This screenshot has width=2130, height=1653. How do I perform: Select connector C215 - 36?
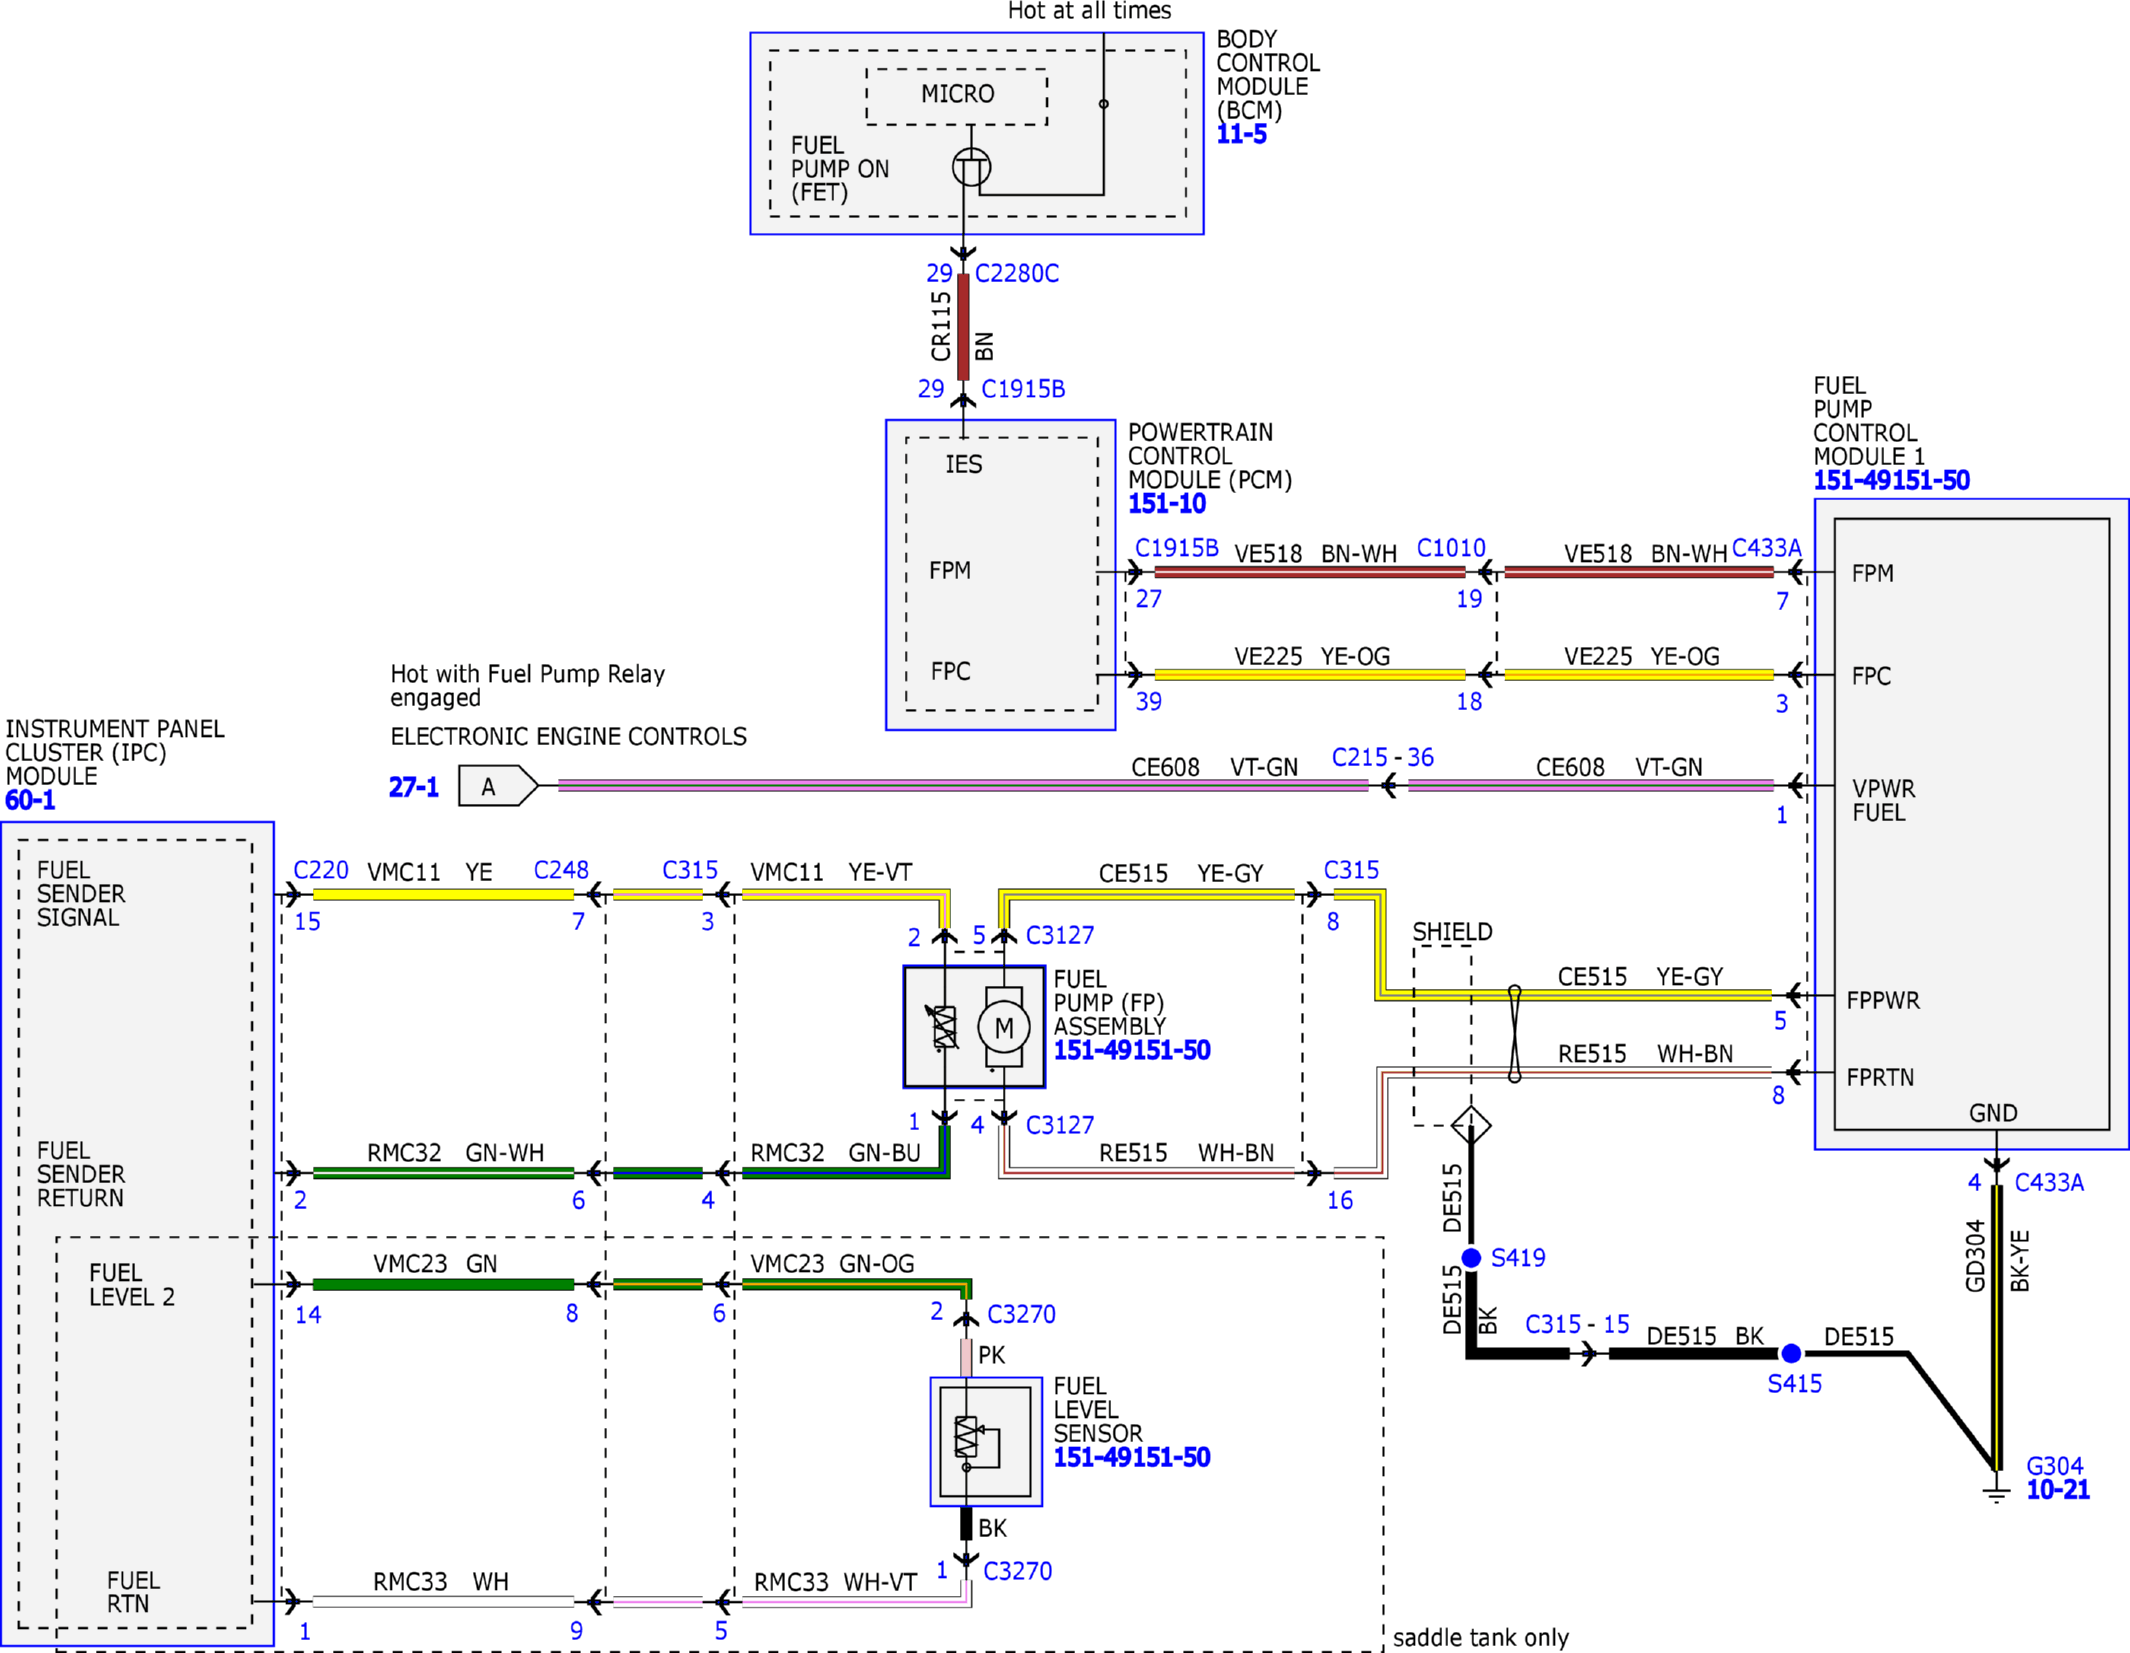tap(1382, 758)
